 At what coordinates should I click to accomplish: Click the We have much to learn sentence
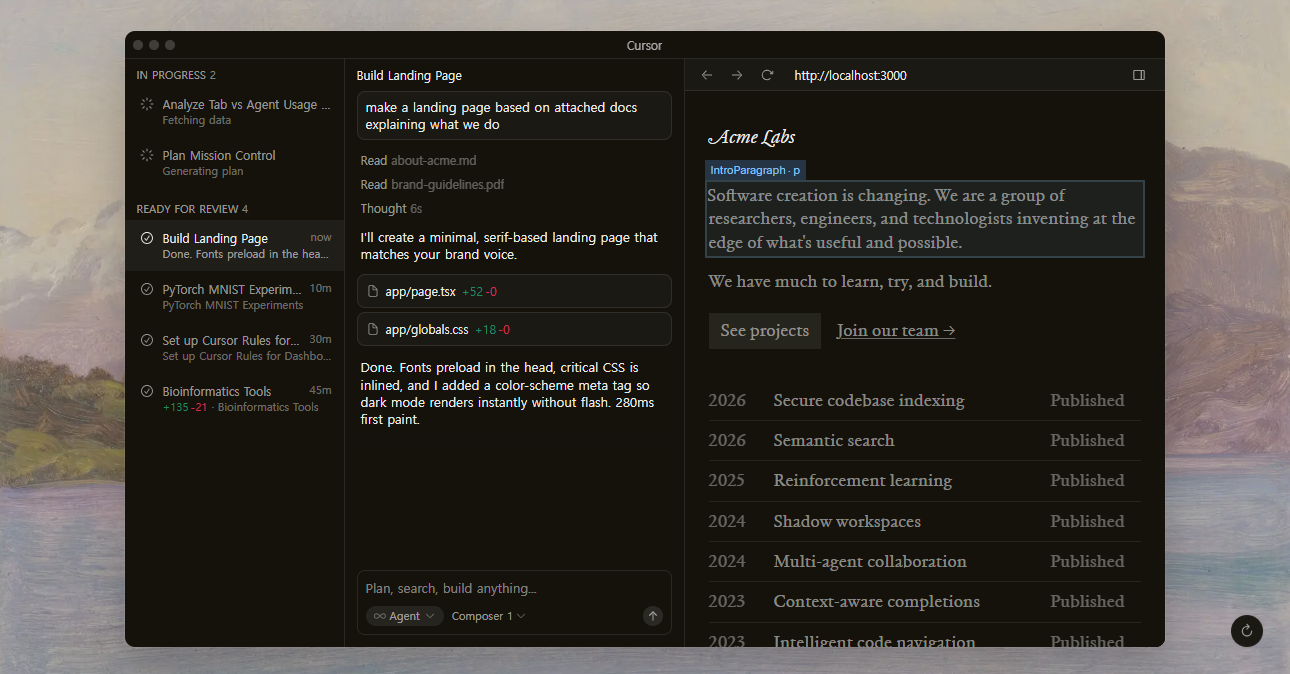point(850,281)
